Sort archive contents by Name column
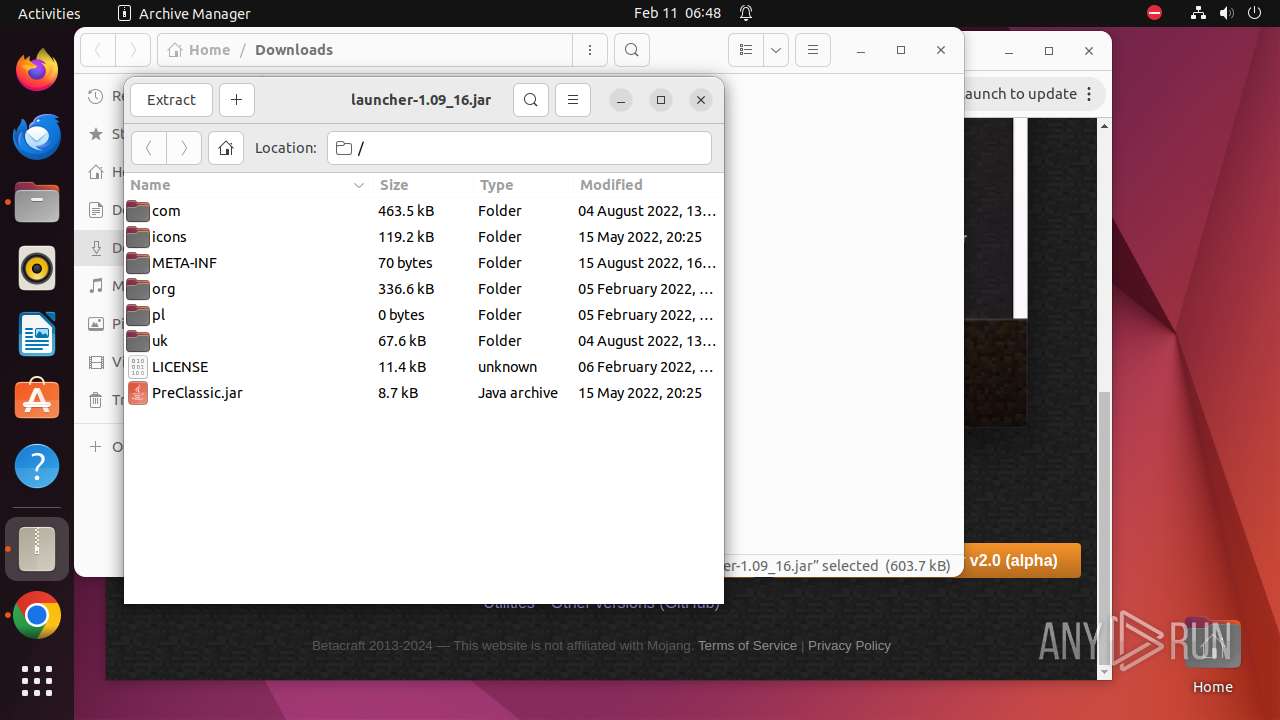 pyautogui.click(x=248, y=185)
